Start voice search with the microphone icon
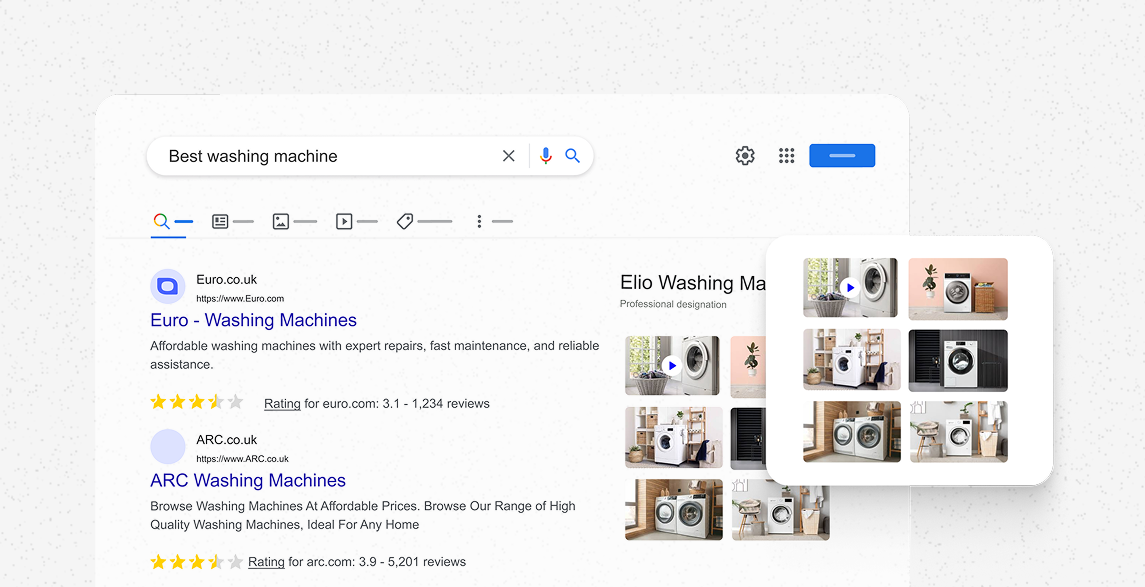This screenshot has height=587, width=1145. 545,156
